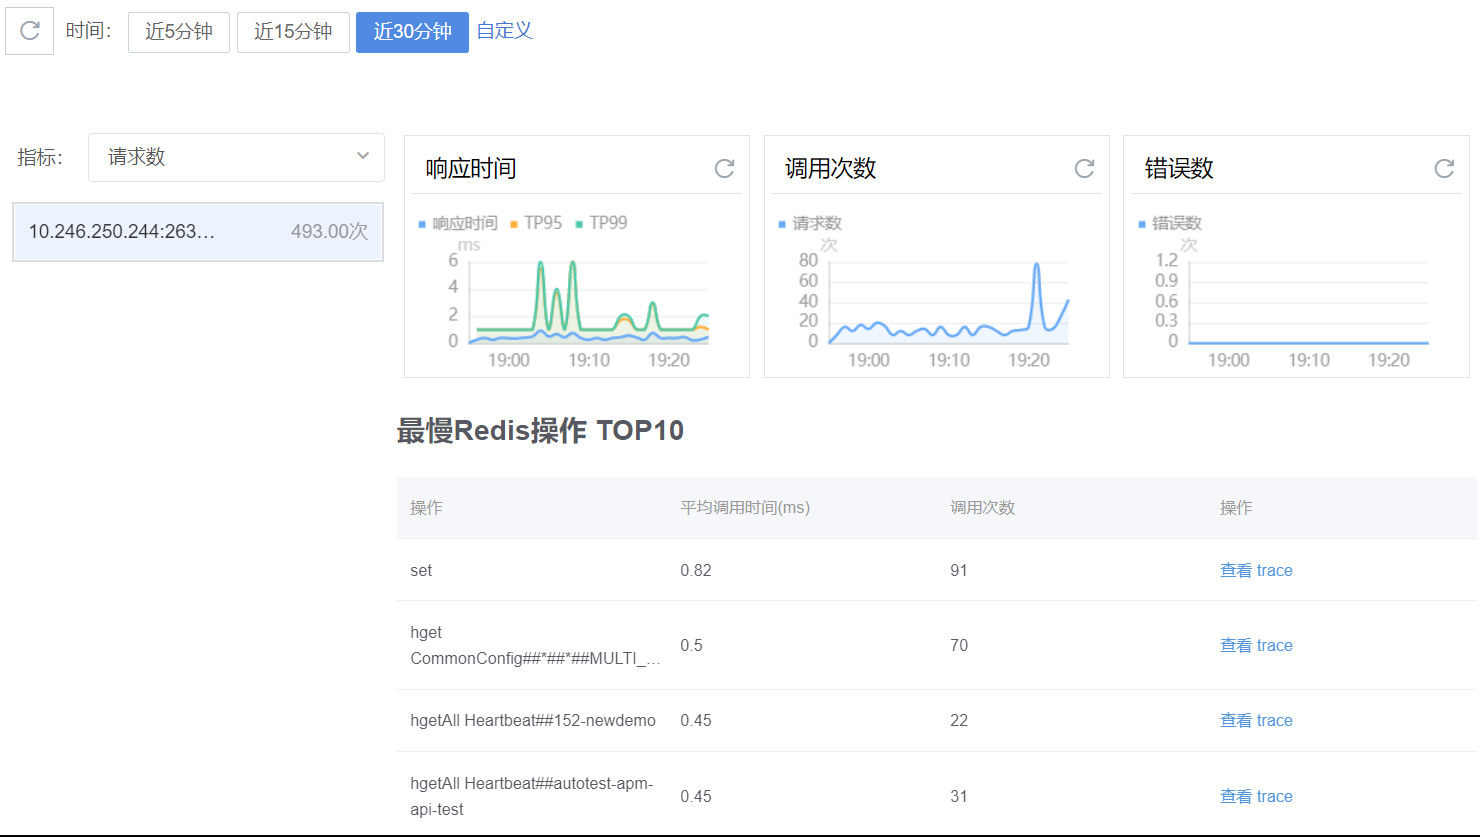Toggle the 响应时间 legend series
Image resolution: width=1480 pixels, height=837 pixels.
458,223
